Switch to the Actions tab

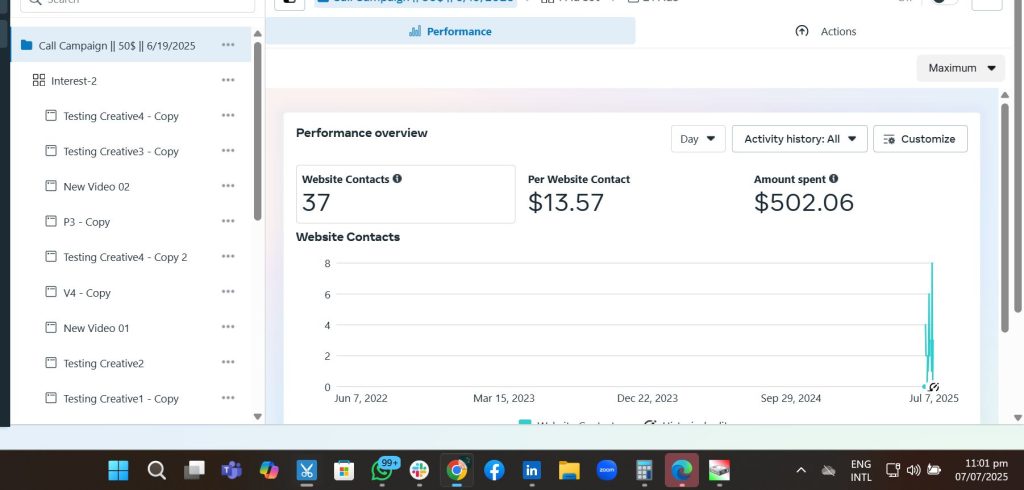click(x=826, y=31)
